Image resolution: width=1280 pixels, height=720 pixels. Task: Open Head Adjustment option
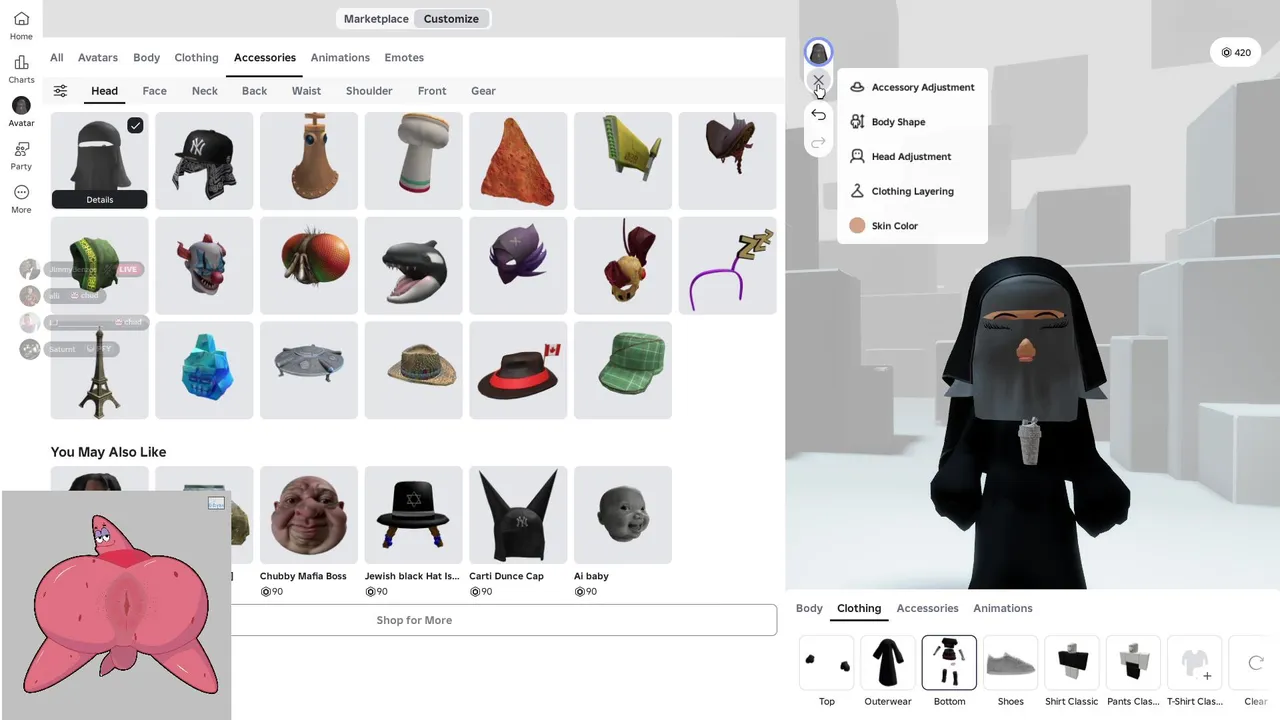click(901, 157)
